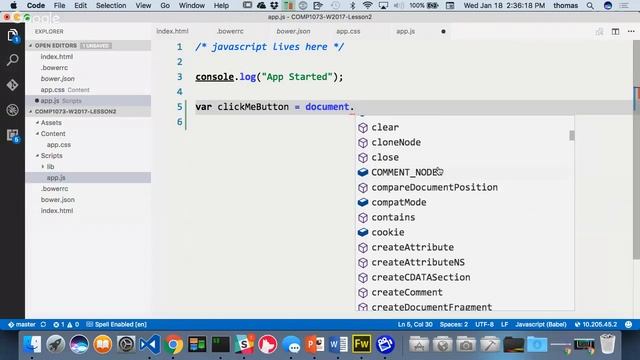Screen dimensions: 640x360
Task: Open errors and warnings count in status bar
Action: tap(66, 324)
